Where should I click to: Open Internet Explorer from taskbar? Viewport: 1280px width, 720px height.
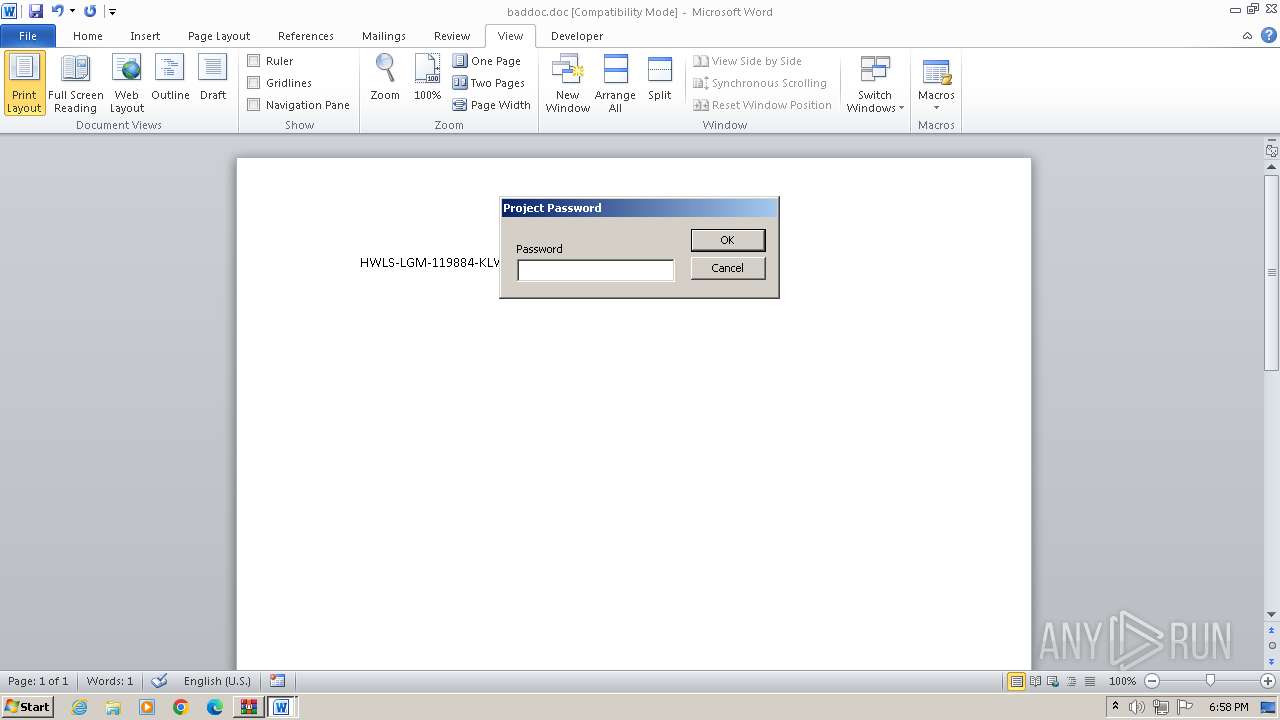pos(79,707)
